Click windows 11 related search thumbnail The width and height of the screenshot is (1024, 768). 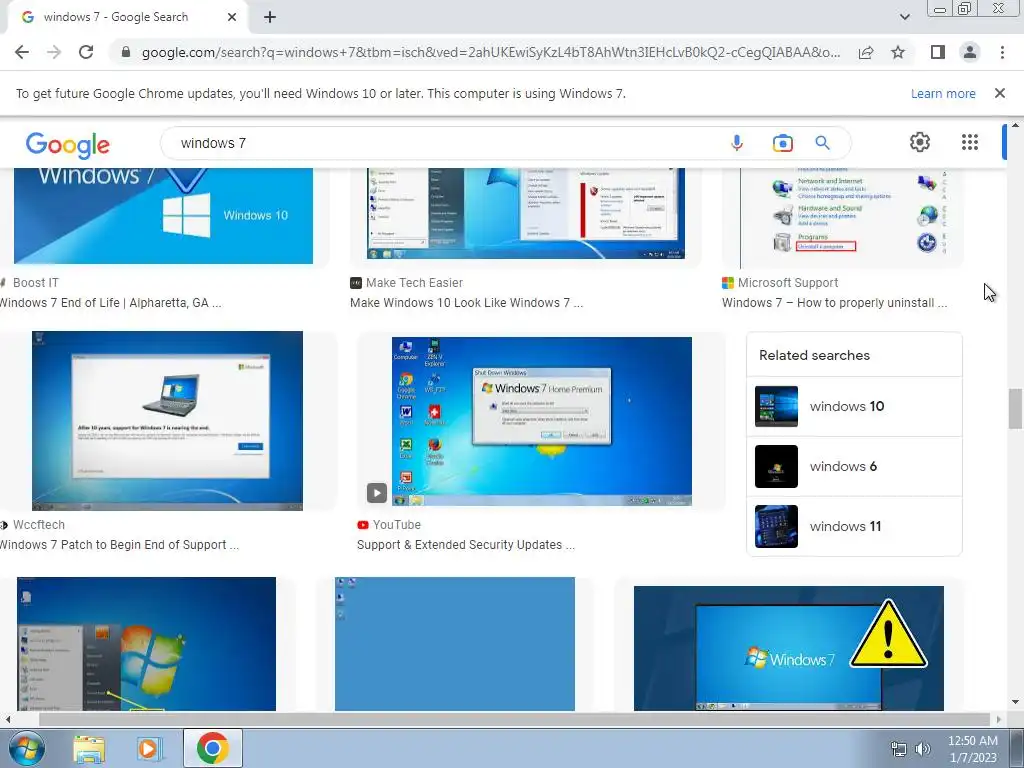pyautogui.click(x=776, y=526)
